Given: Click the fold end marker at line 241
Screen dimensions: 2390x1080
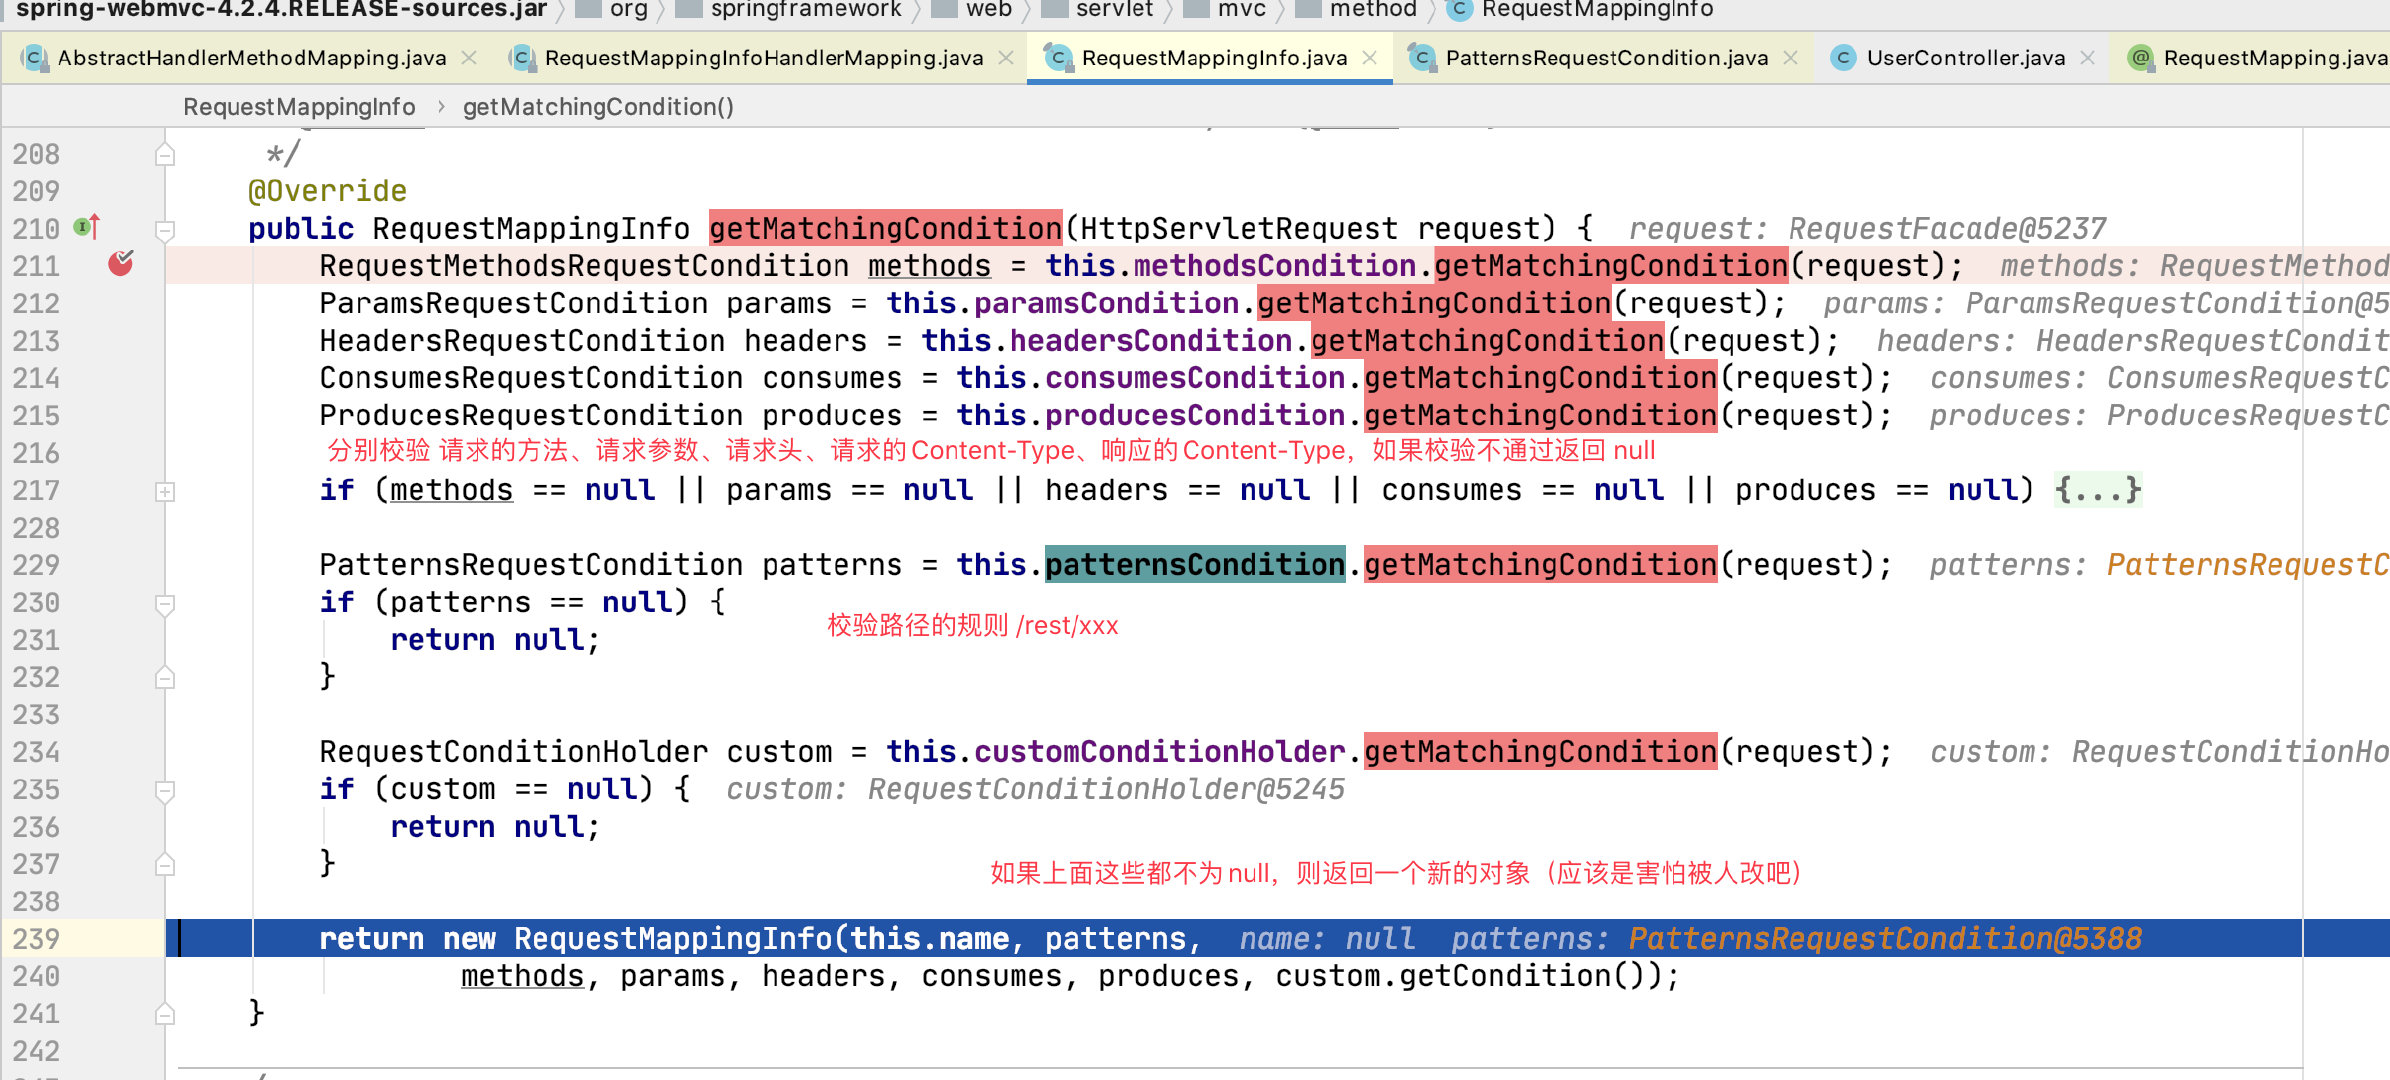Looking at the screenshot, I should click(x=165, y=1015).
